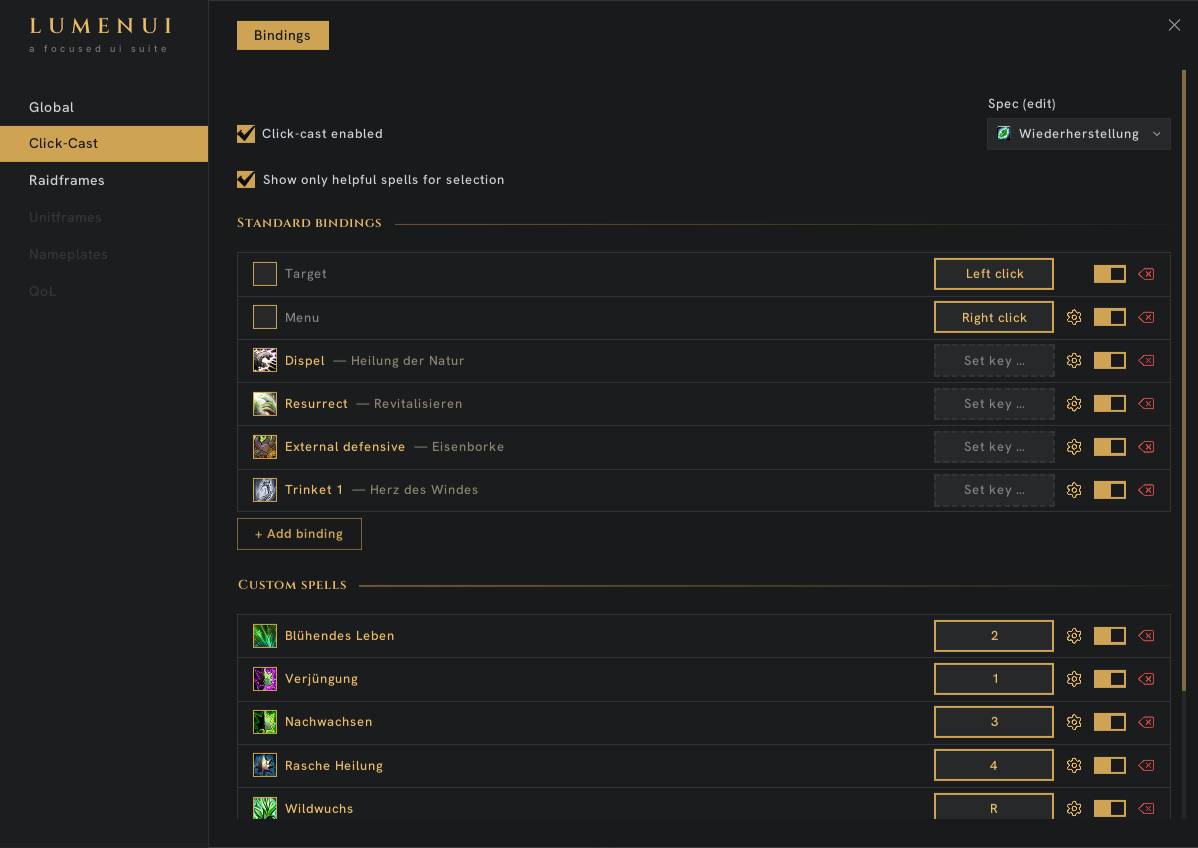Click the empty icon box for Target
The width and height of the screenshot is (1198, 848).
tap(265, 273)
